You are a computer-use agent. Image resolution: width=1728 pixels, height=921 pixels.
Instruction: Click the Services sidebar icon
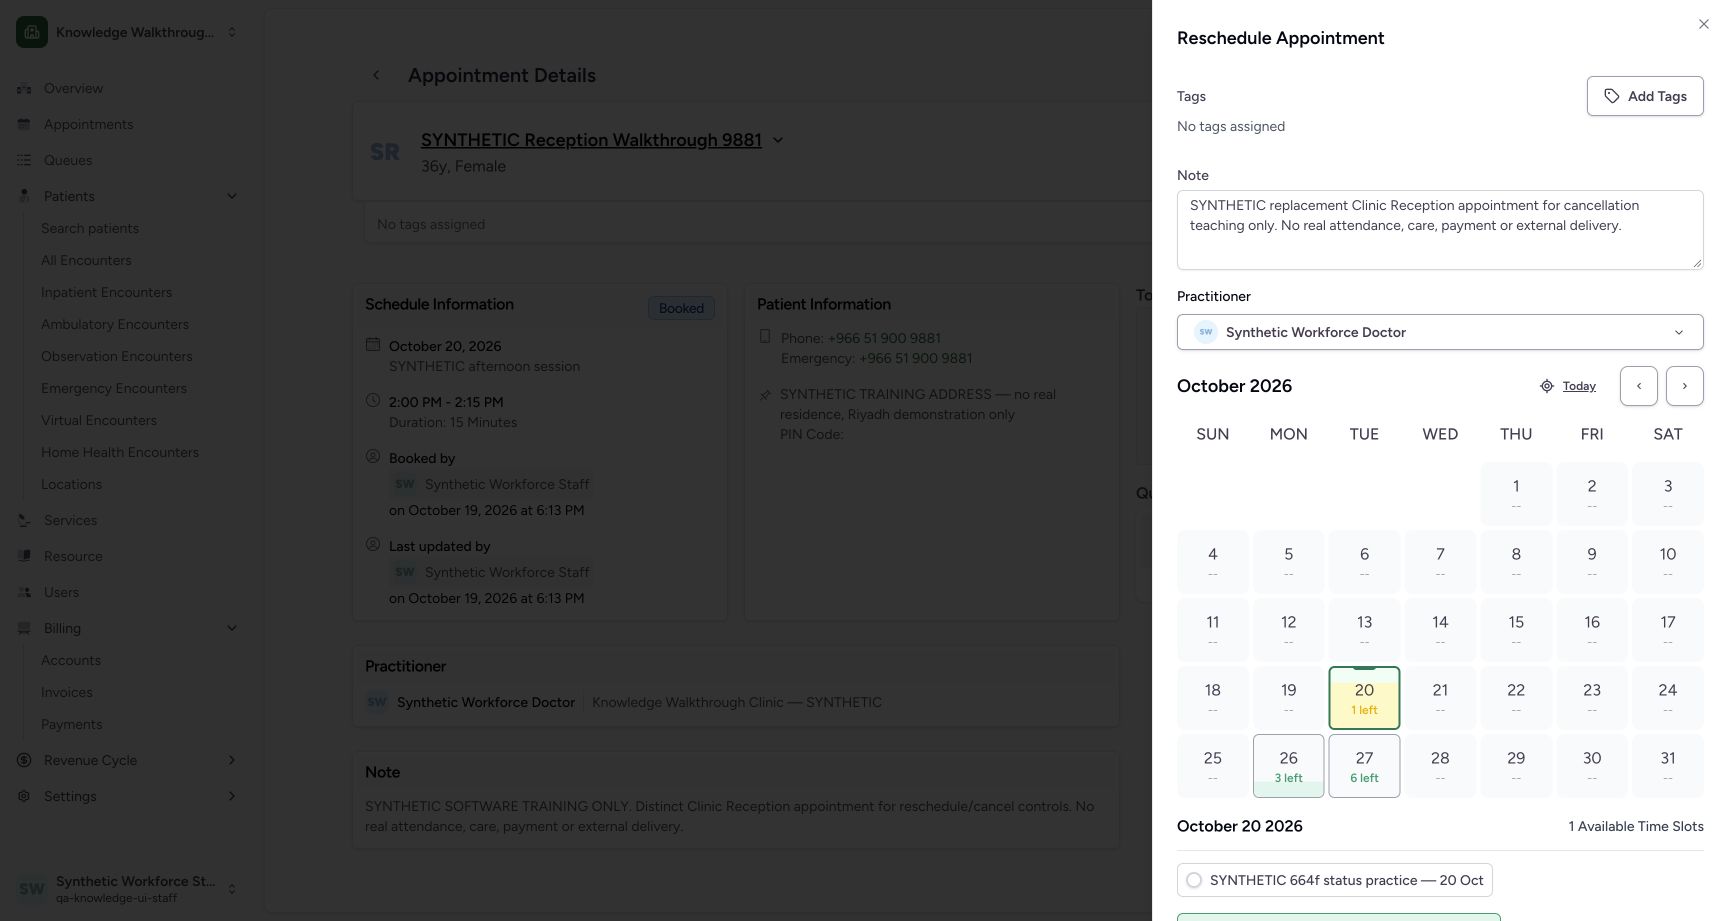[24, 520]
